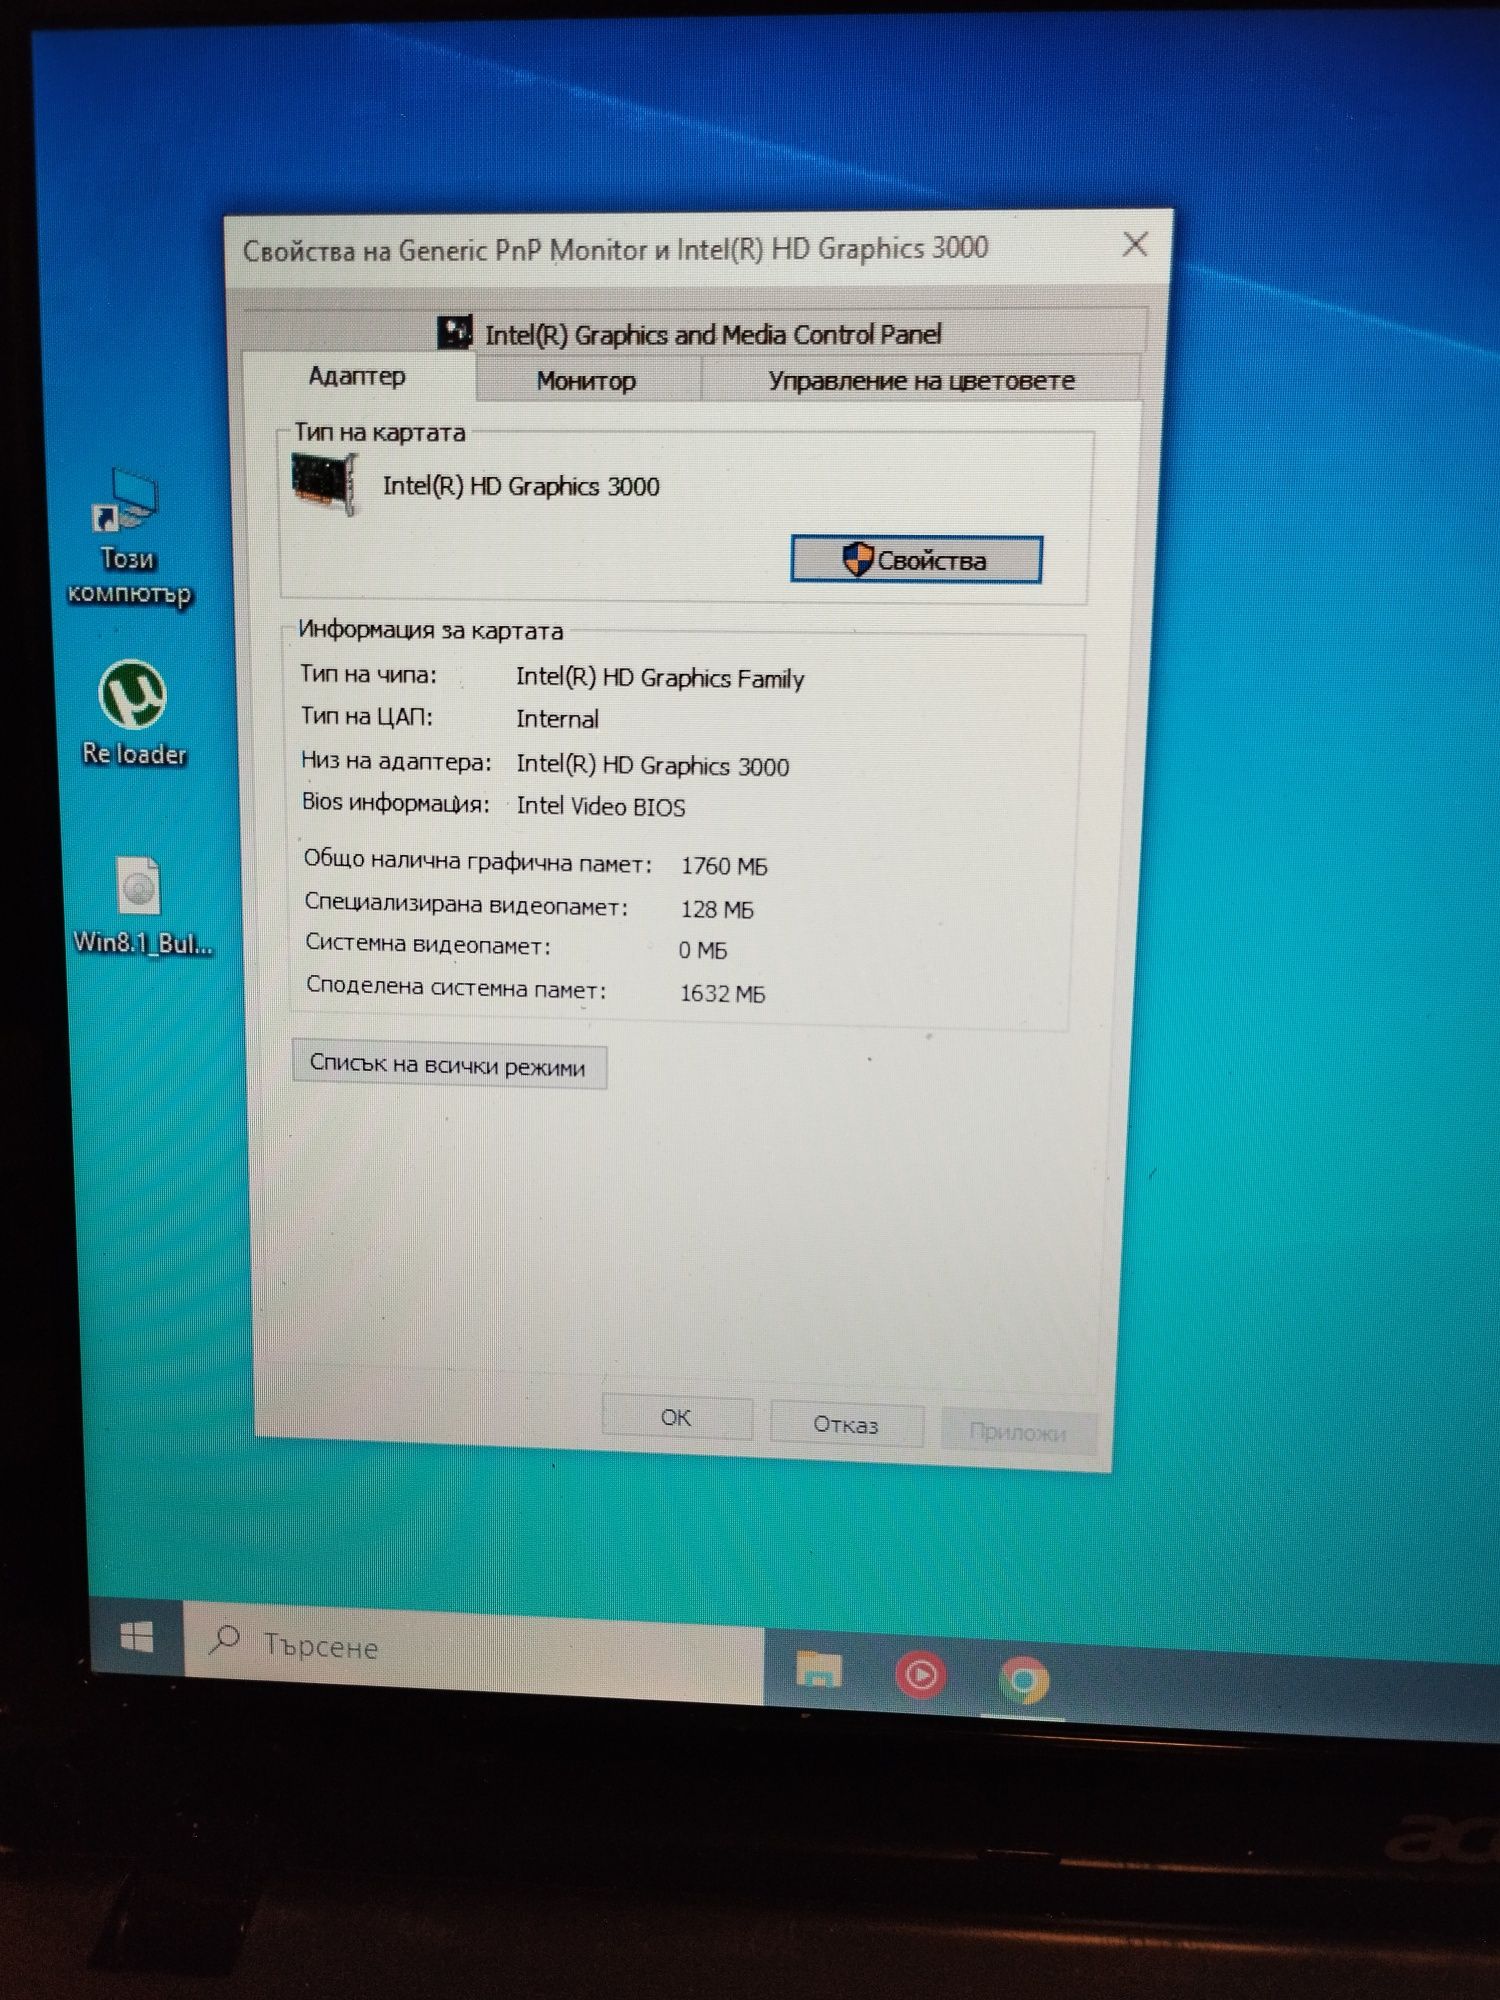Click the Тип на чипа label
Image resolution: width=1500 pixels, height=2000 pixels.
pyautogui.click(x=368, y=674)
